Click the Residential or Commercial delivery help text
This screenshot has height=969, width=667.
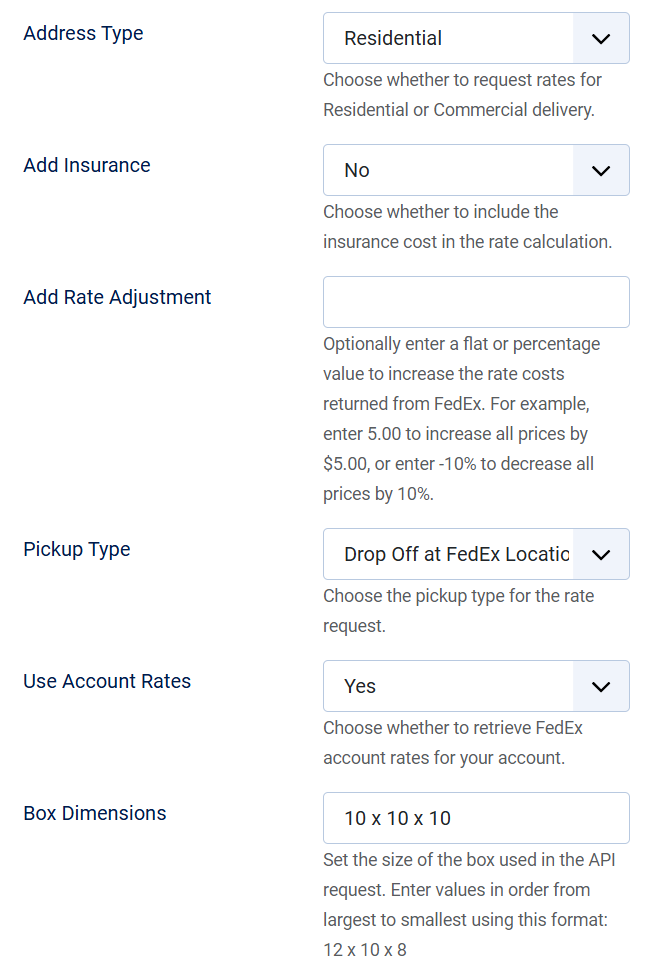pyautogui.click(x=462, y=95)
